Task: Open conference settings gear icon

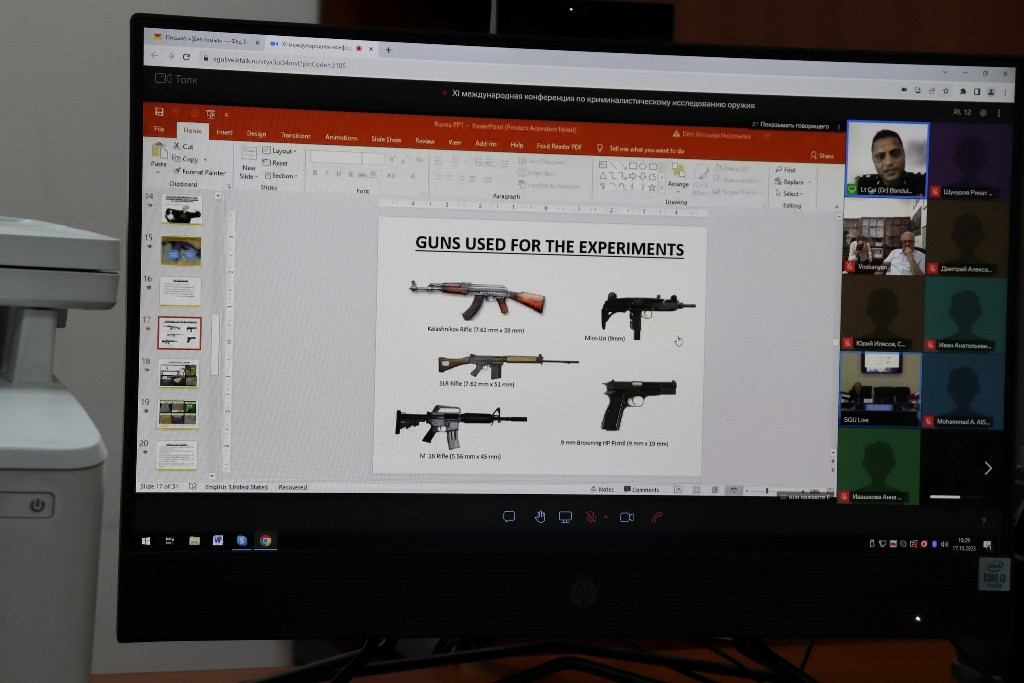Action: coord(984,112)
